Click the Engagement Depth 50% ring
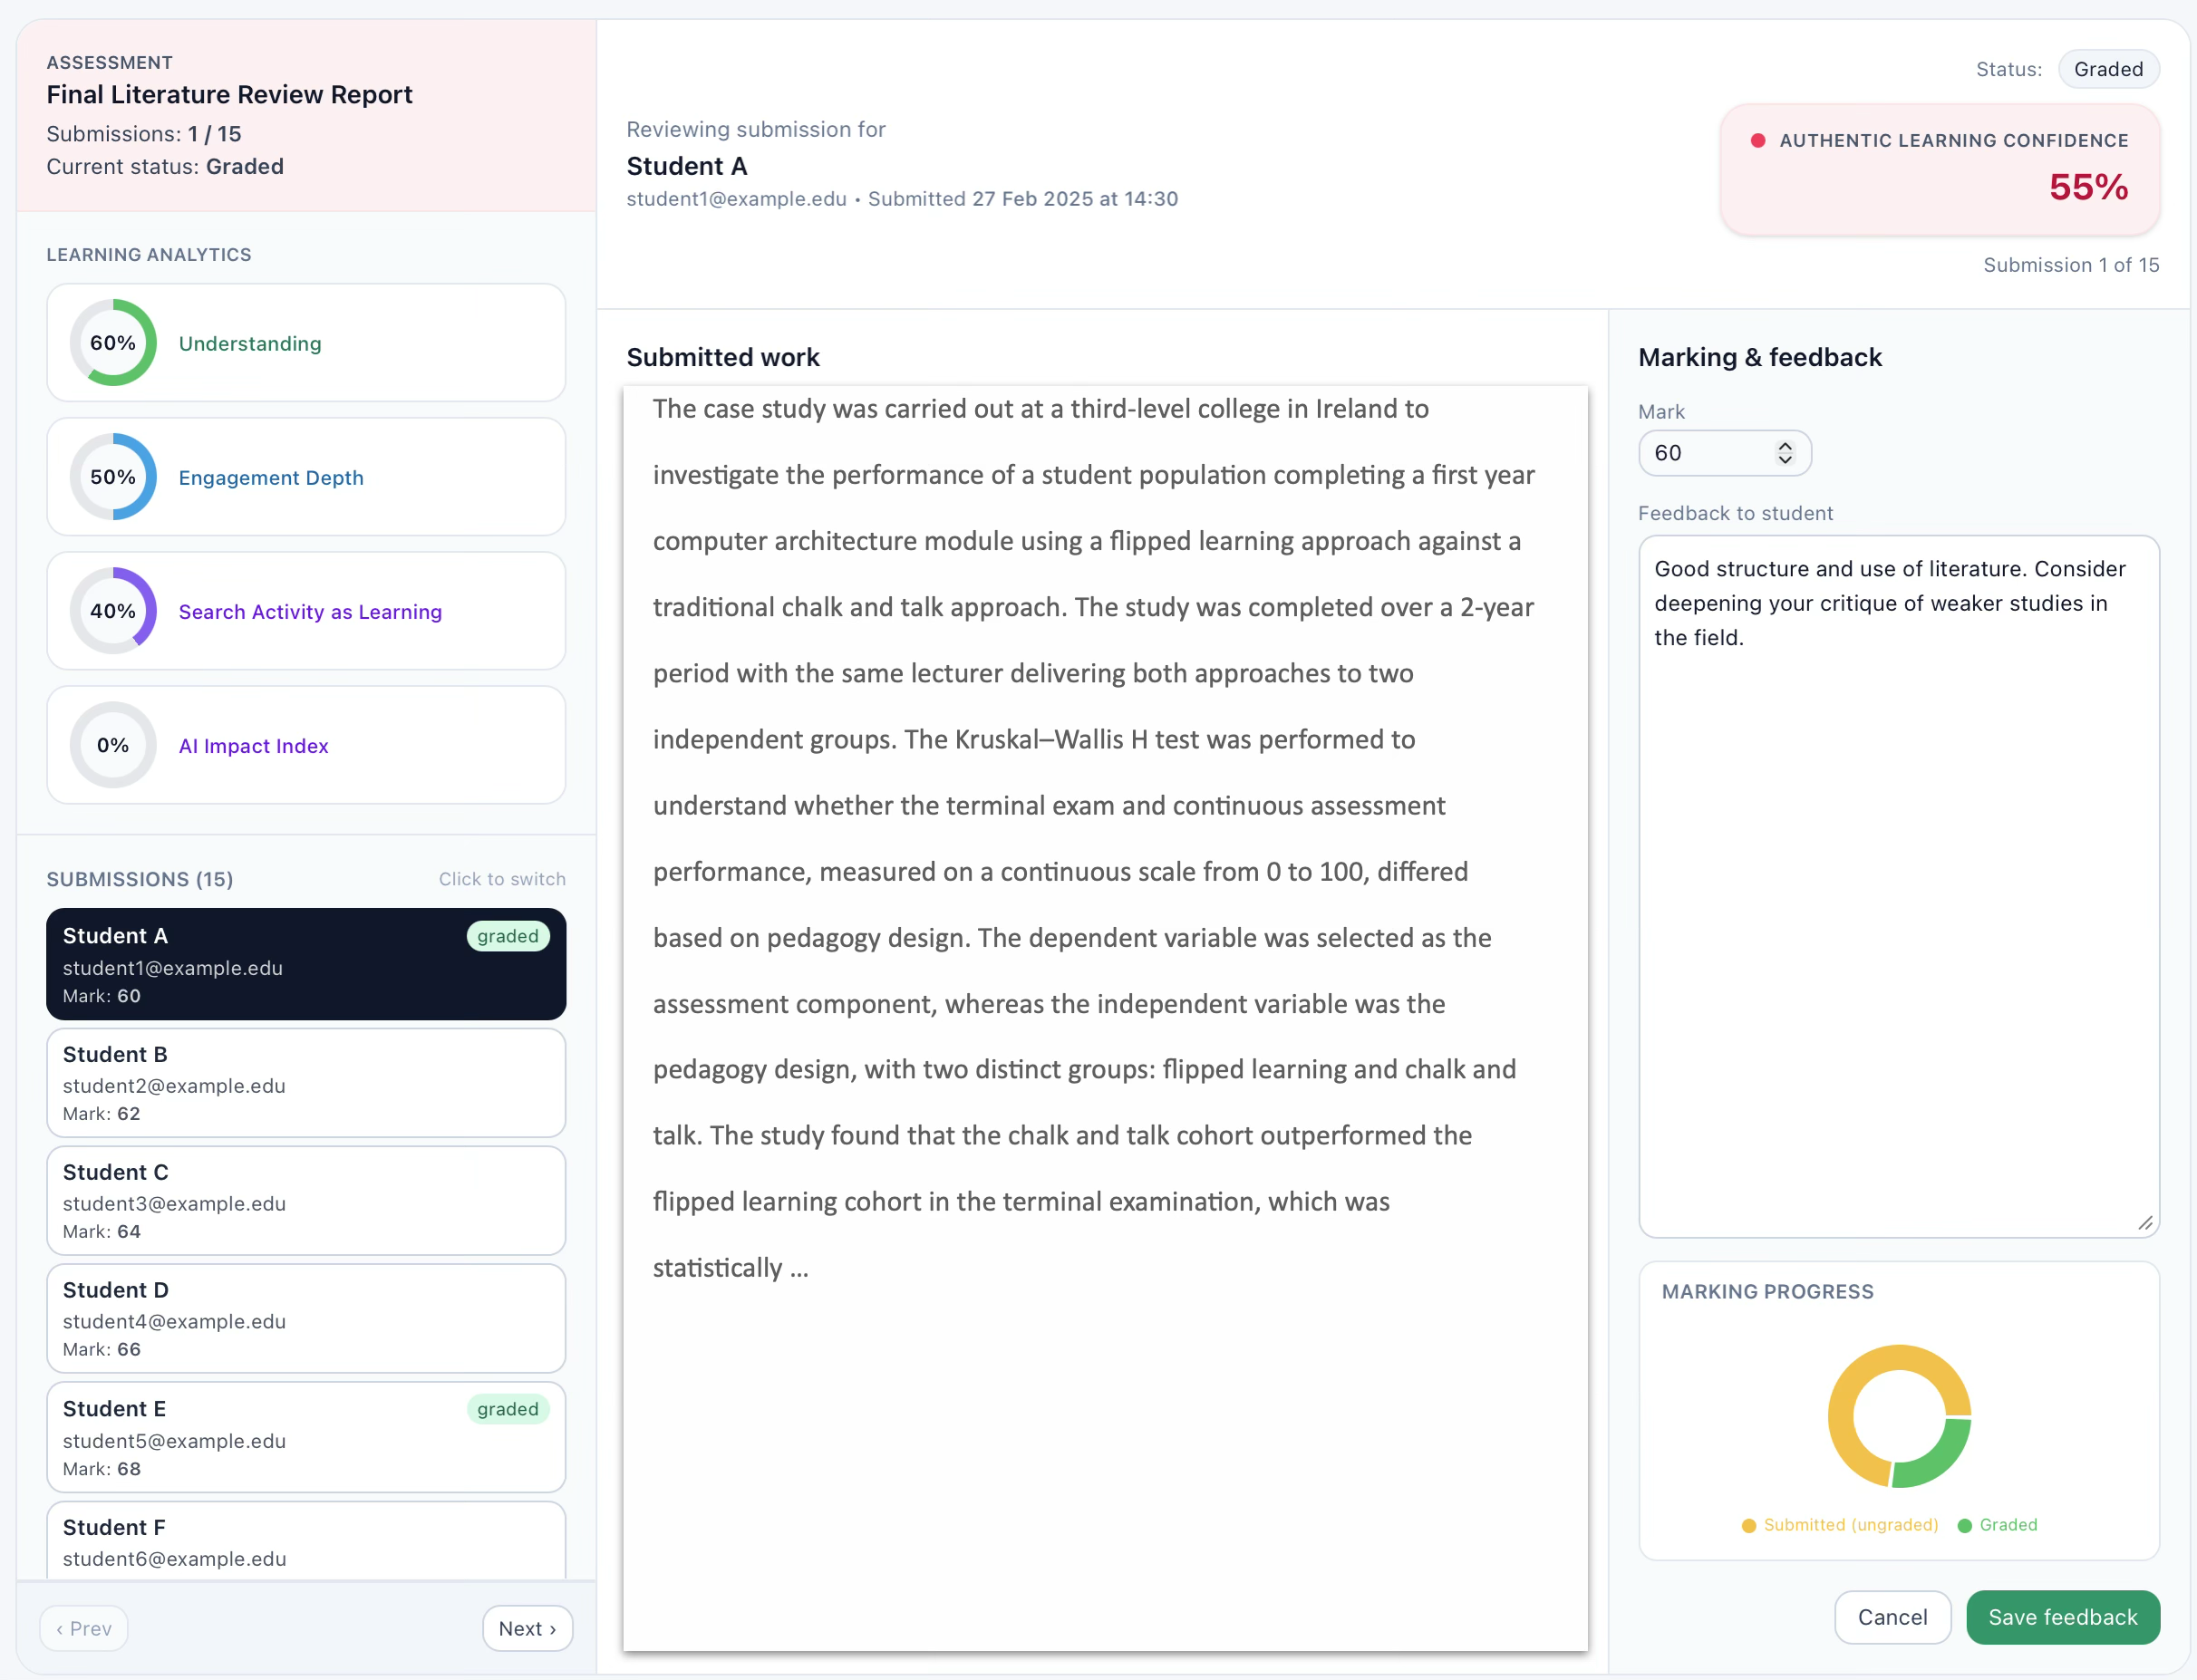The height and width of the screenshot is (1680, 2197). point(113,477)
